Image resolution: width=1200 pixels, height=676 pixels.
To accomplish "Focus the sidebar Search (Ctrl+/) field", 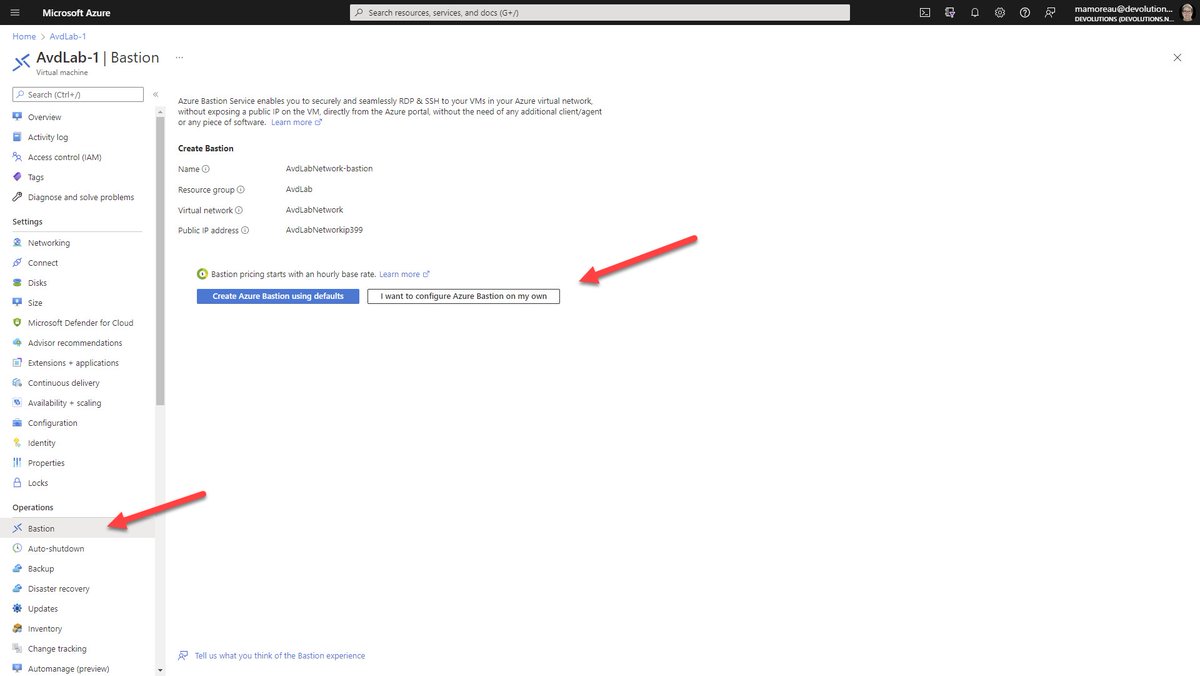I will click(x=77, y=94).
